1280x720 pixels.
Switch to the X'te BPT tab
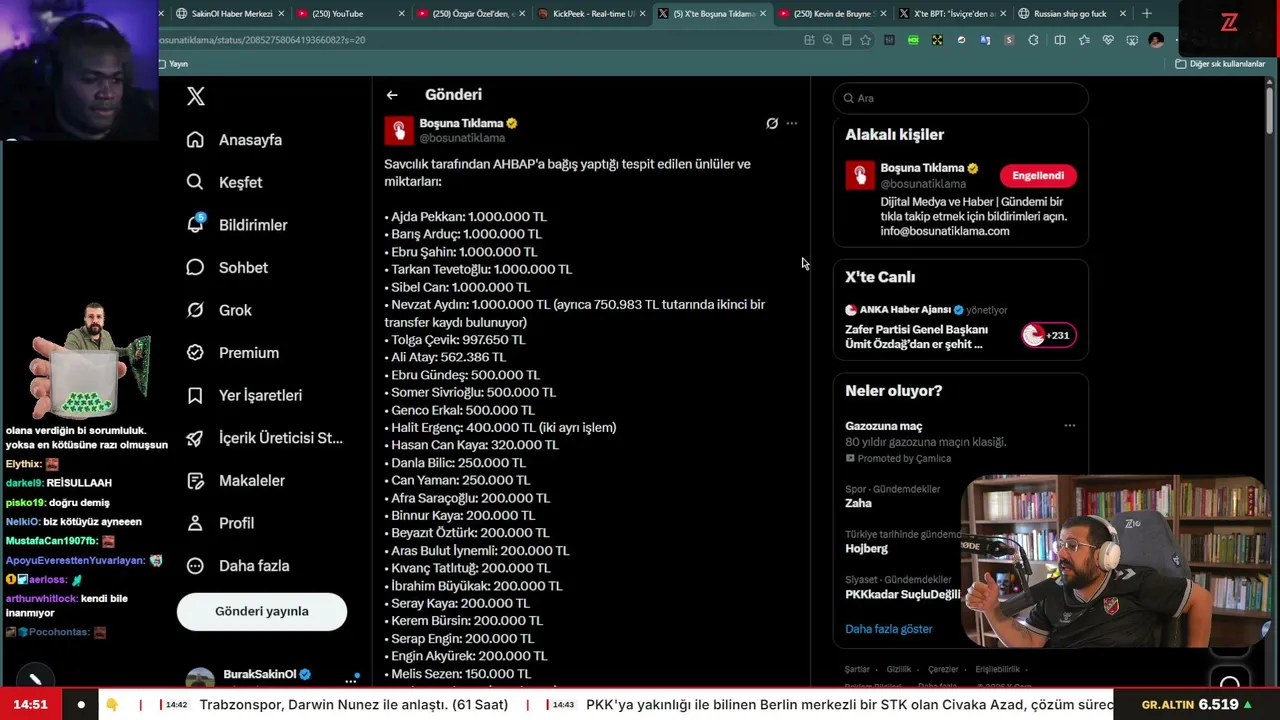tap(954, 14)
